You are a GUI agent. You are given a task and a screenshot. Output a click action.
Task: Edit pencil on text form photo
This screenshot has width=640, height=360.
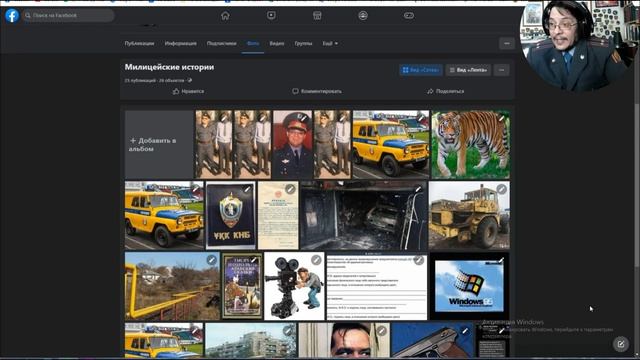tap(418, 260)
